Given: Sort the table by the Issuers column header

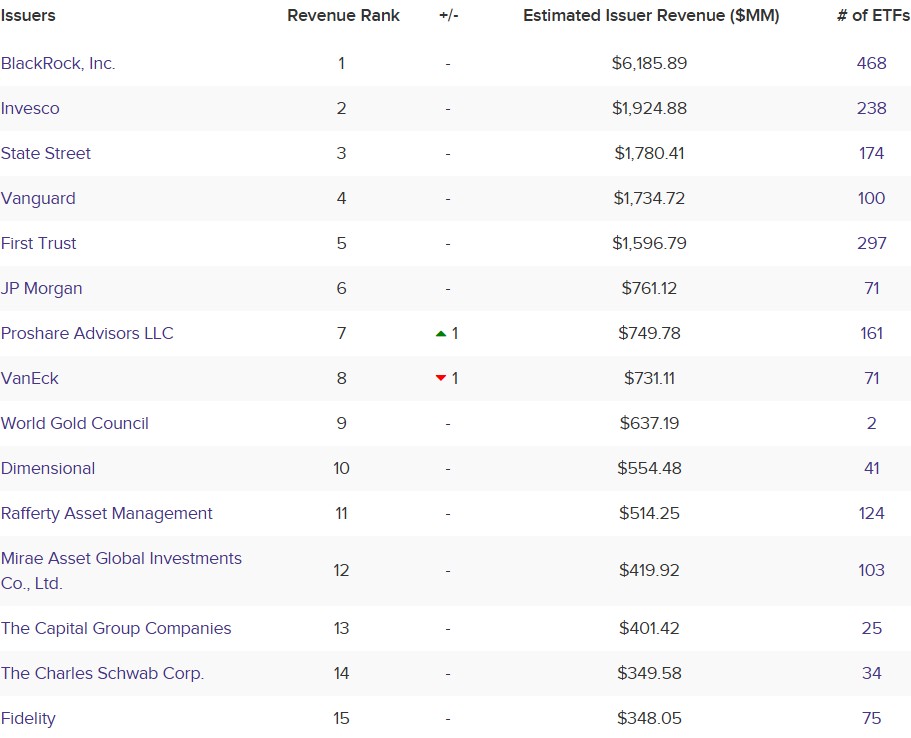Looking at the screenshot, I should [x=29, y=15].
